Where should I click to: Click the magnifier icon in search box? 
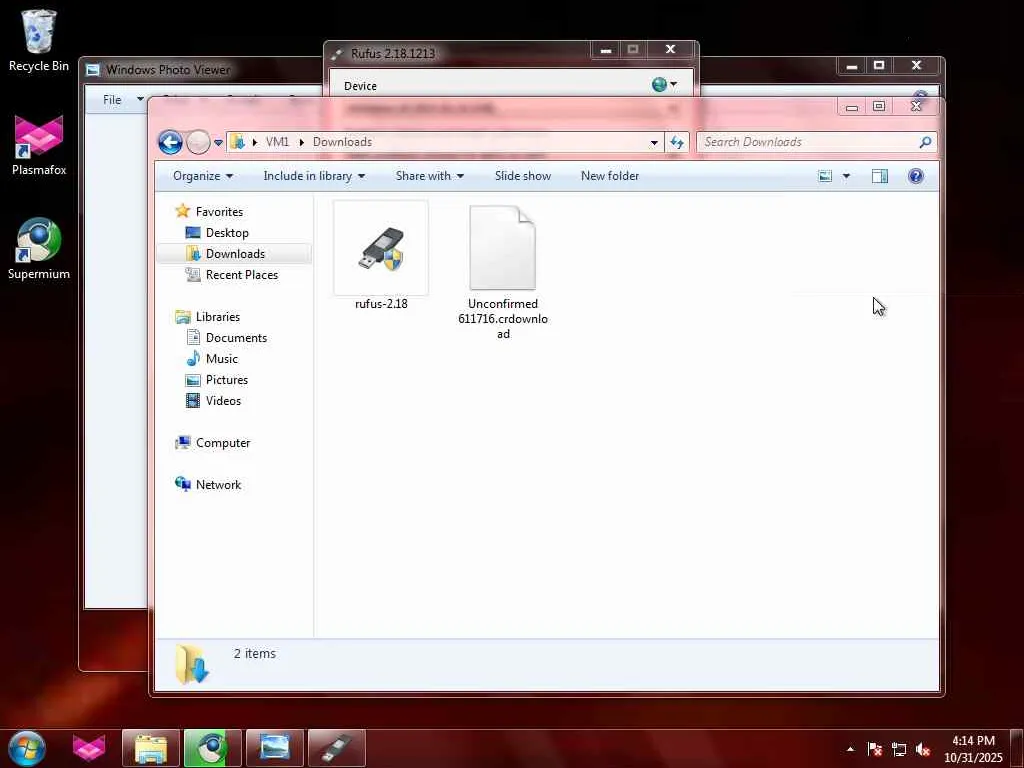[925, 142]
